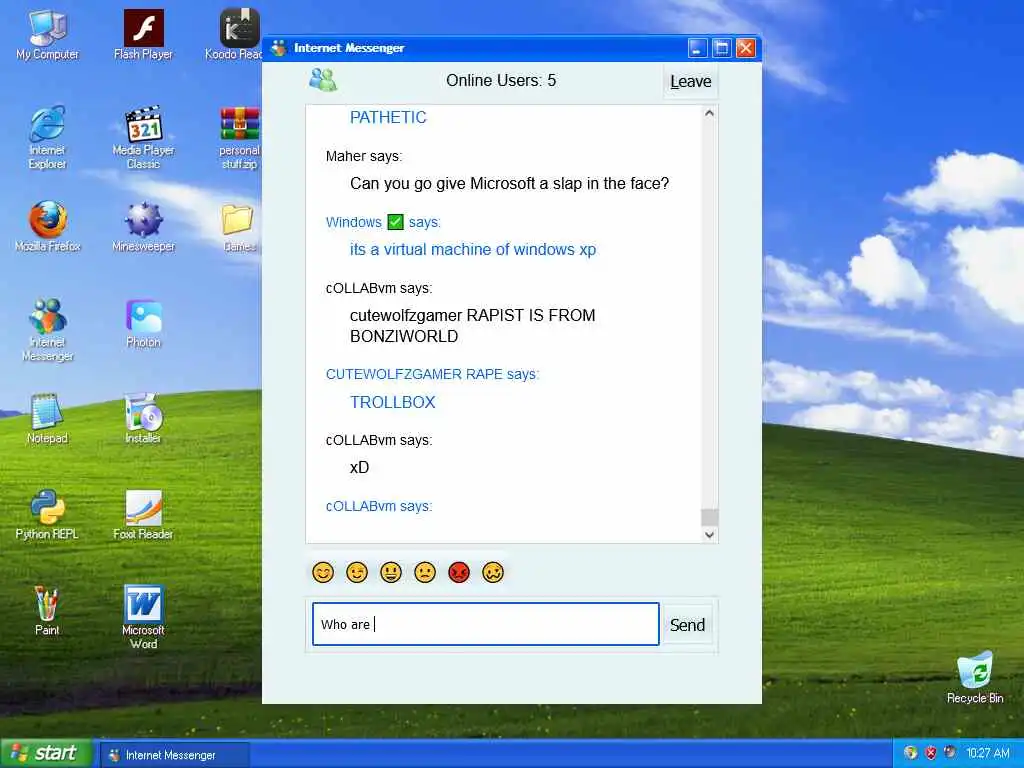Image resolution: width=1024 pixels, height=768 pixels.
Task: Insert the winking emoji
Action: [x=357, y=573]
